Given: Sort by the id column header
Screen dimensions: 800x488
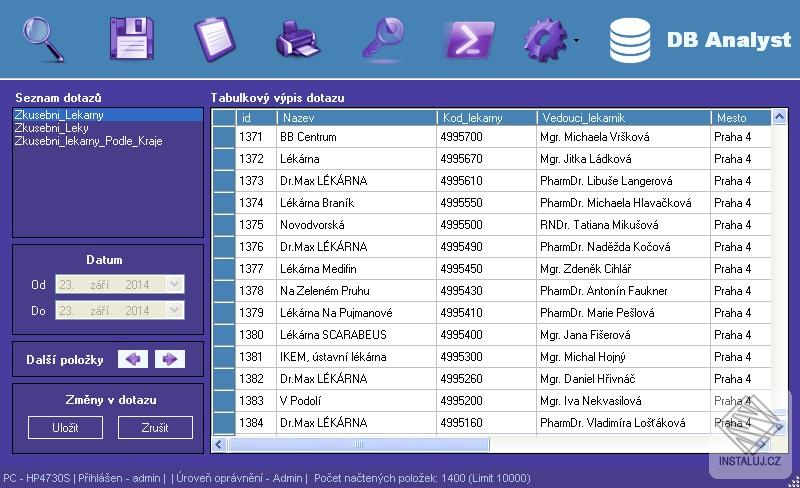Looking at the screenshot, I should 256,117.
